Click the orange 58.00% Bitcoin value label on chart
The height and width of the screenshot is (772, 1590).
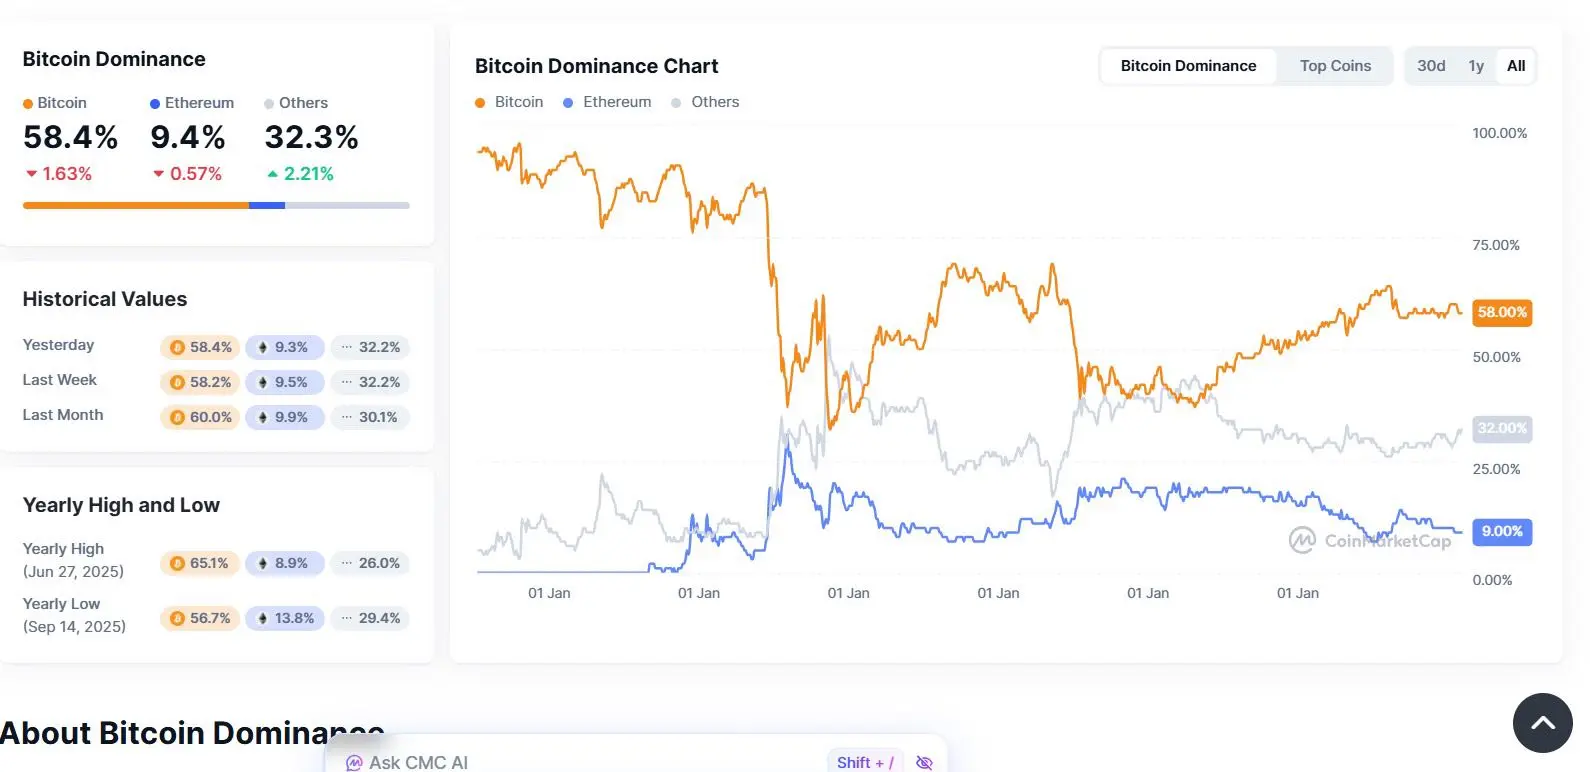1502,312
